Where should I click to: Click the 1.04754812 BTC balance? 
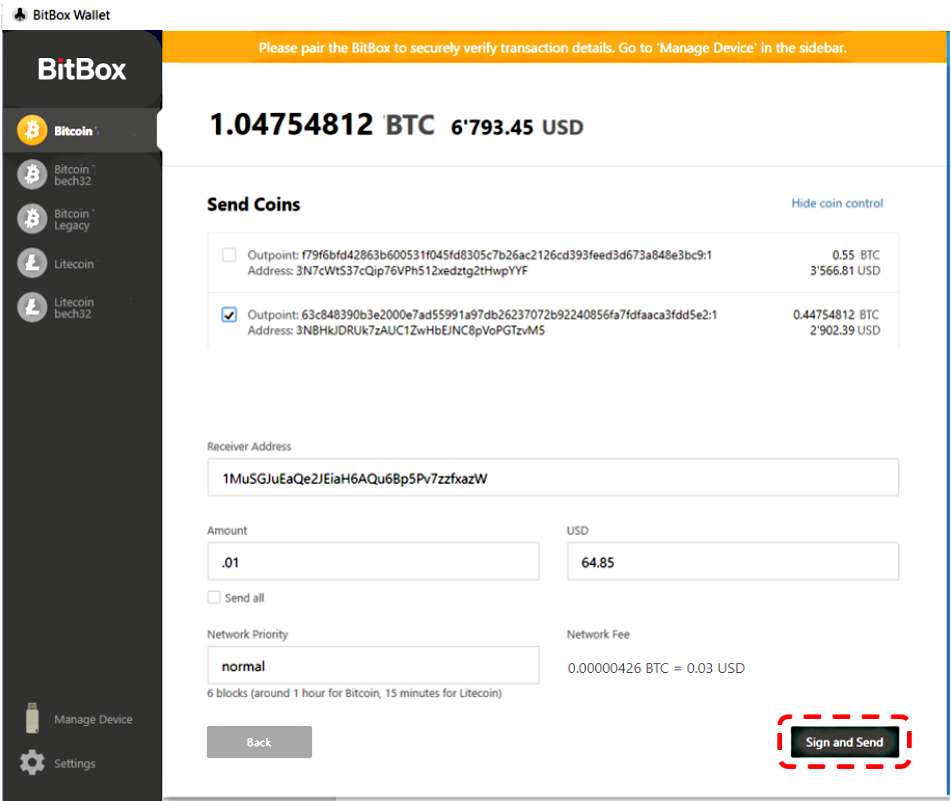coord(322,125)
